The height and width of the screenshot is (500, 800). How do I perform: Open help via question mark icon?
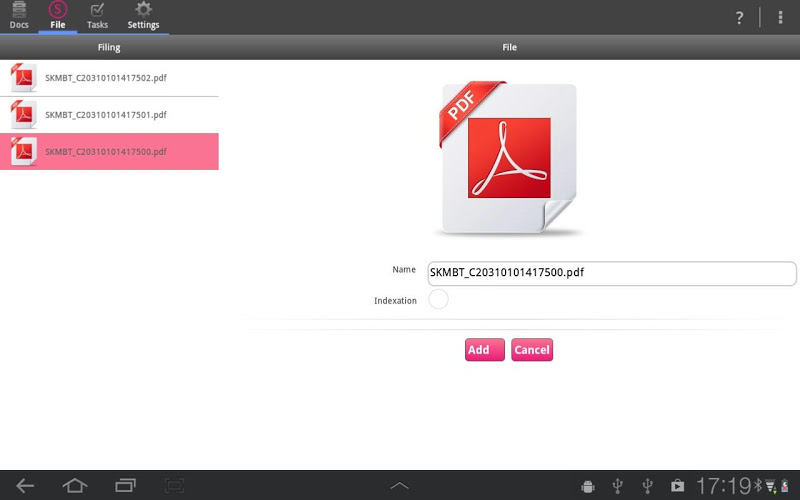click(739, 18)
